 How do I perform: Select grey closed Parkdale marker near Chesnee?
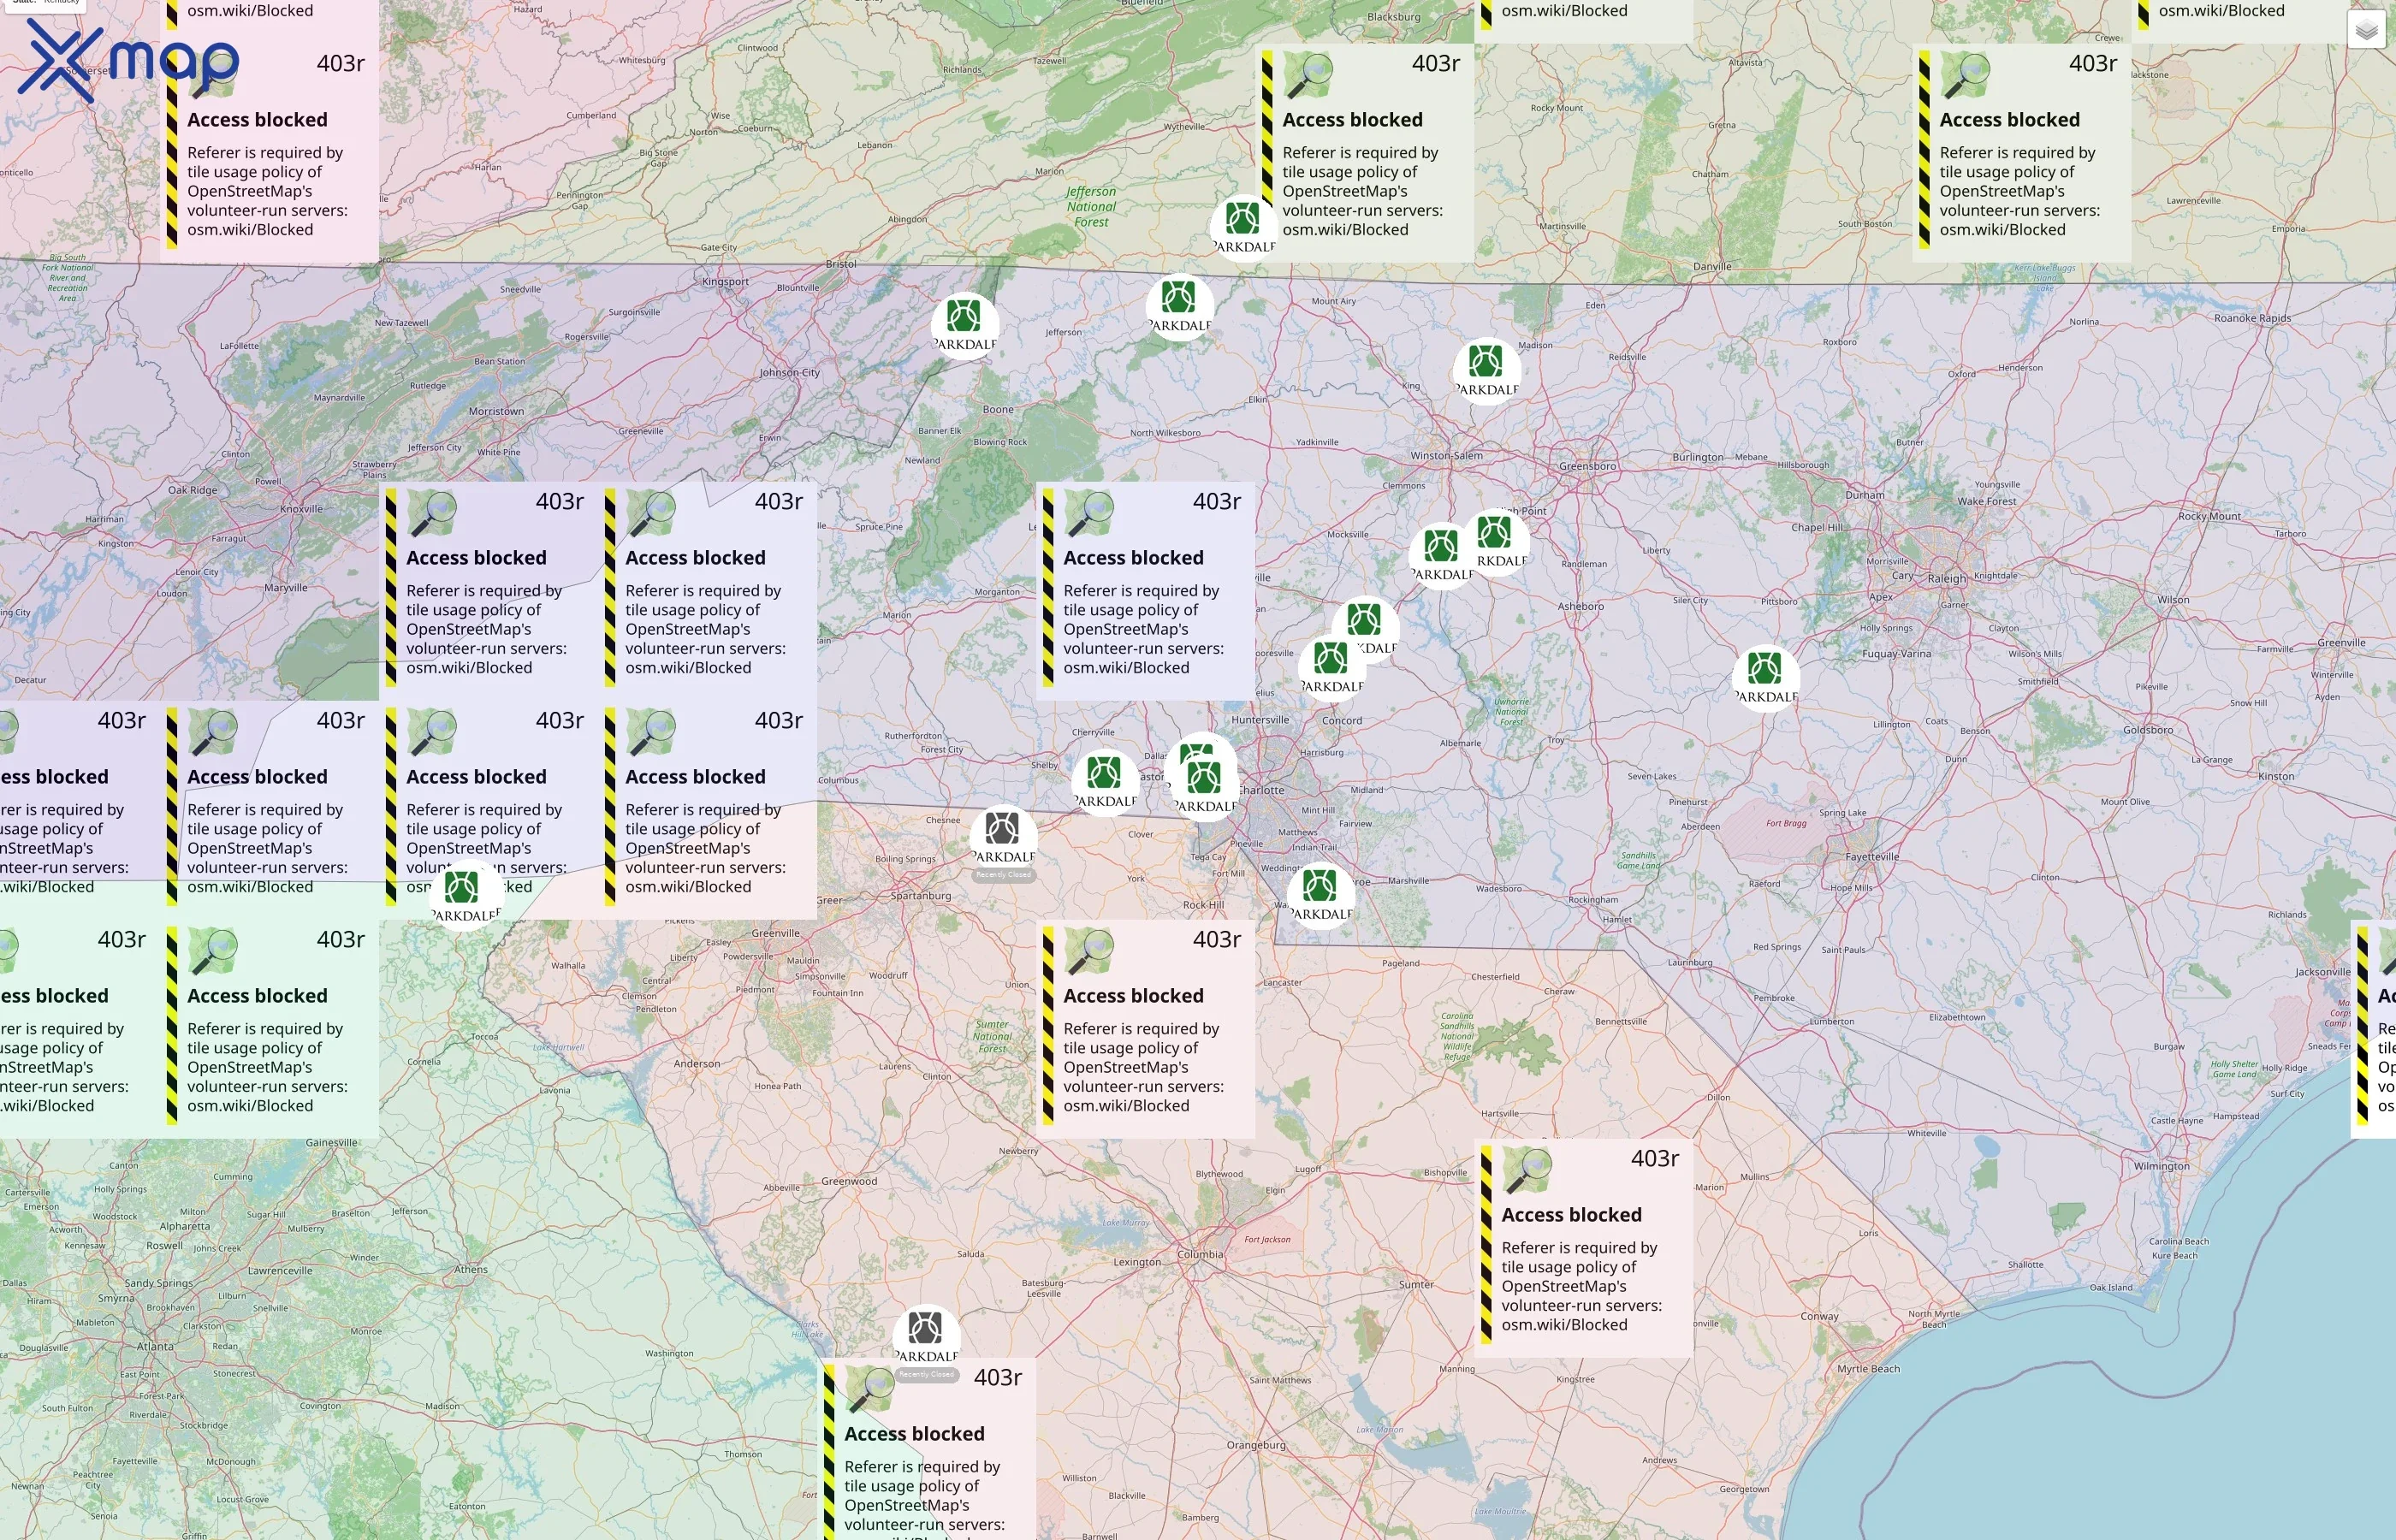coord(1003,838)
